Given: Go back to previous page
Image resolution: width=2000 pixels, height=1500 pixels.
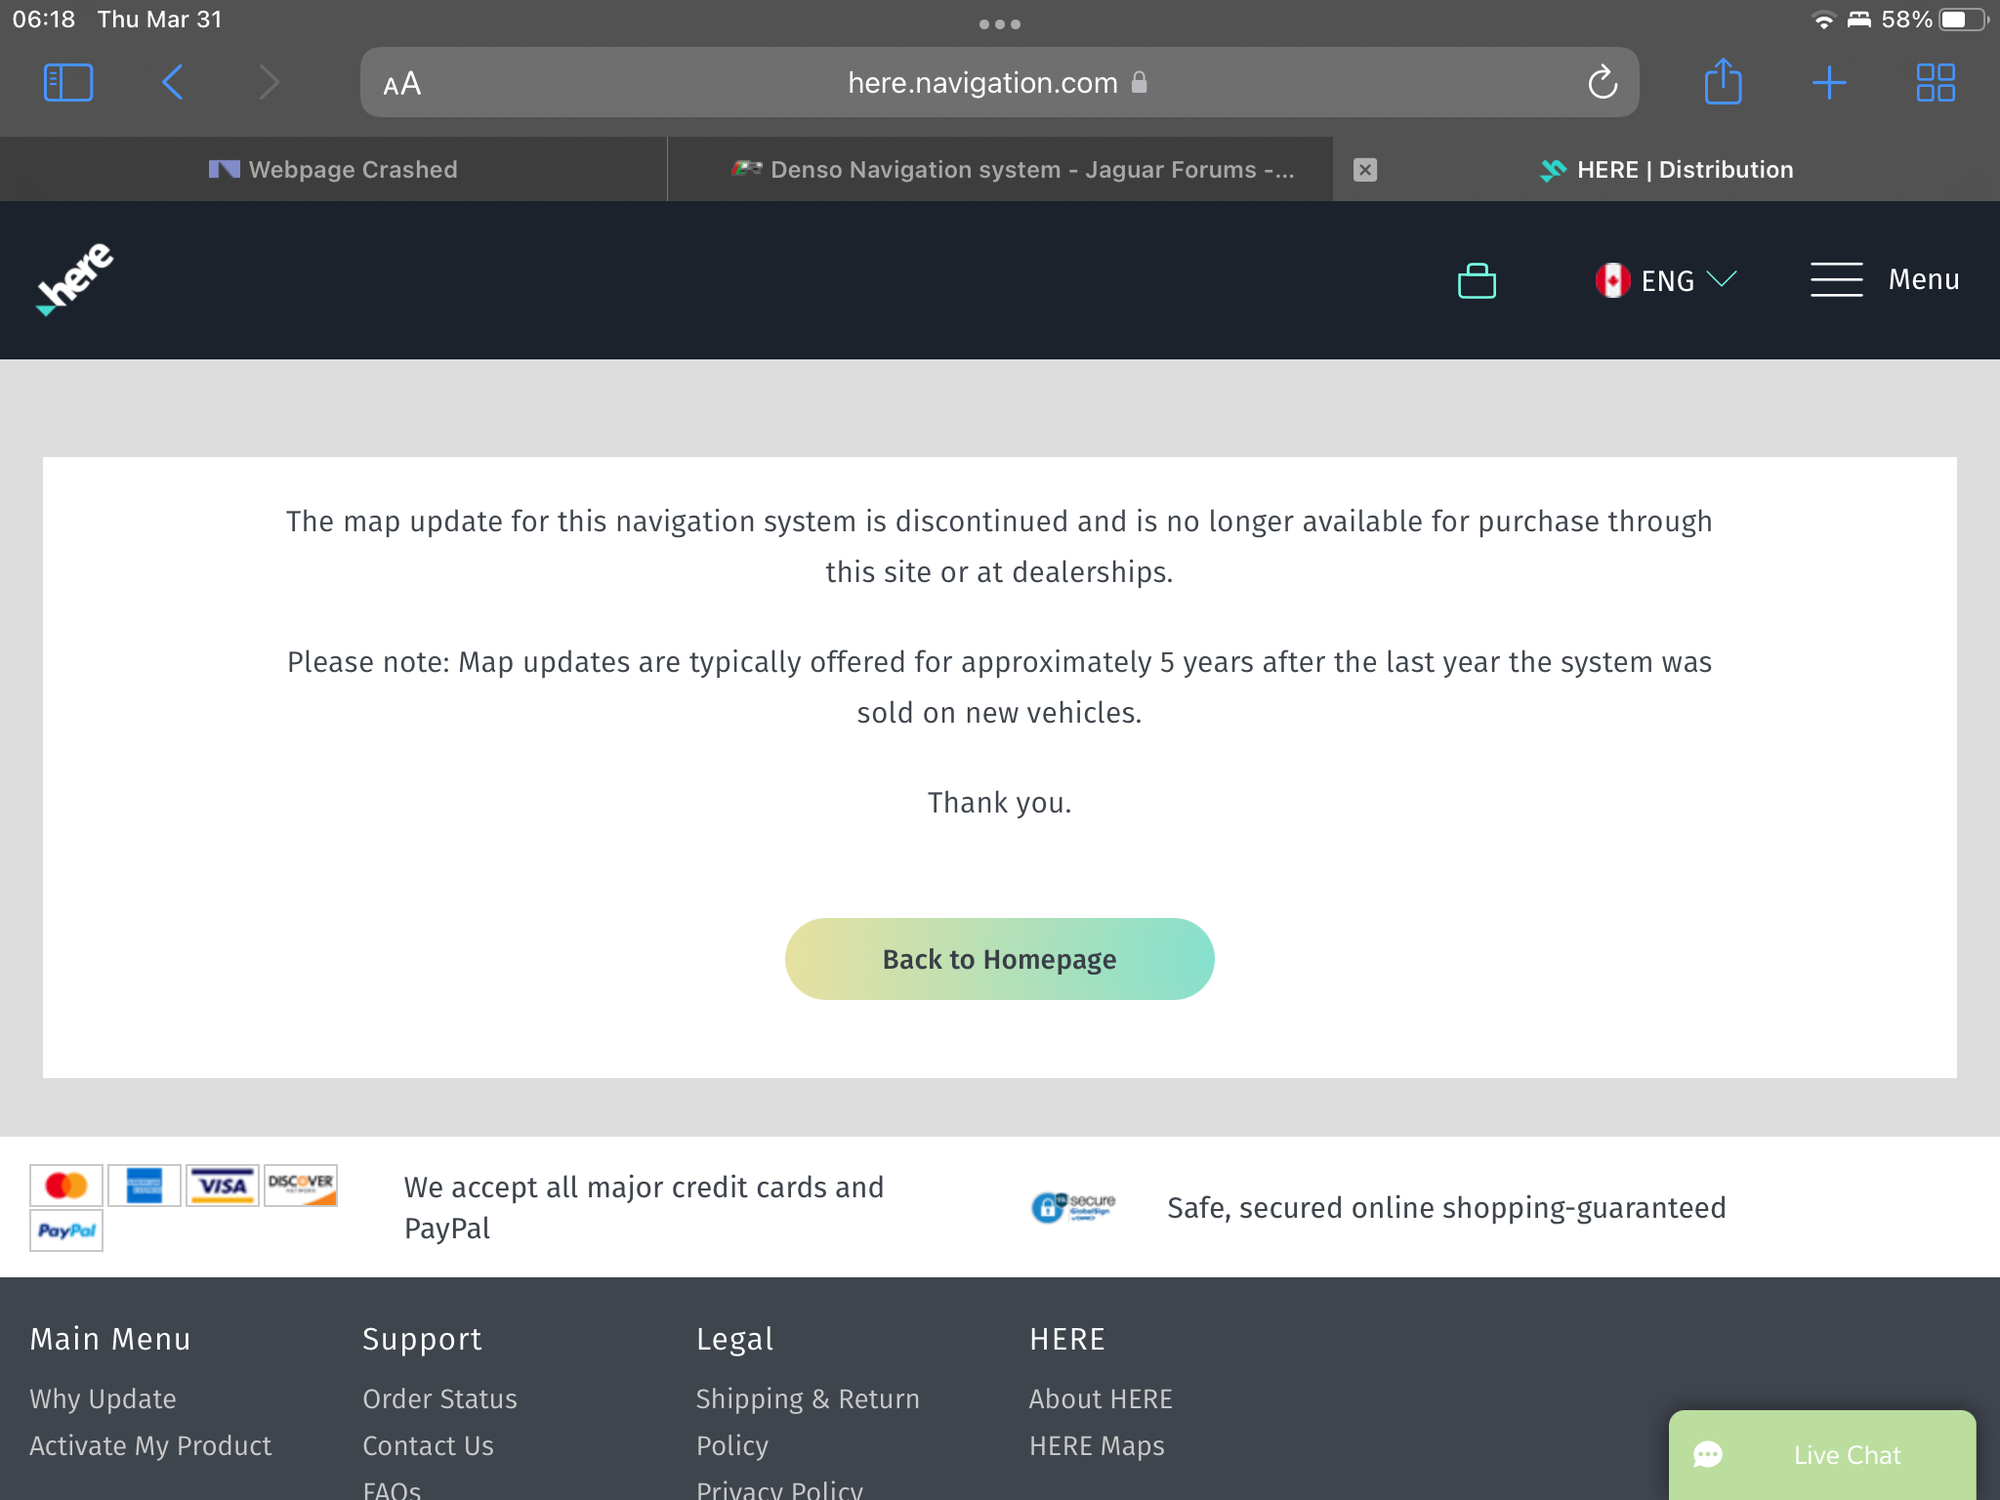Looking at the screenshot, I should [x=172, y=82].
